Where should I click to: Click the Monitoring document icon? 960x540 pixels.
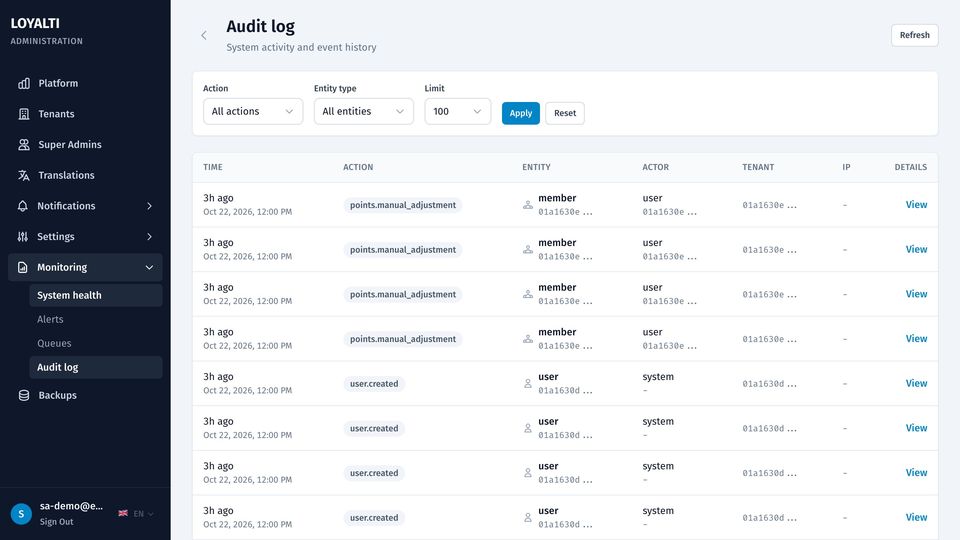tap(23, 267)
